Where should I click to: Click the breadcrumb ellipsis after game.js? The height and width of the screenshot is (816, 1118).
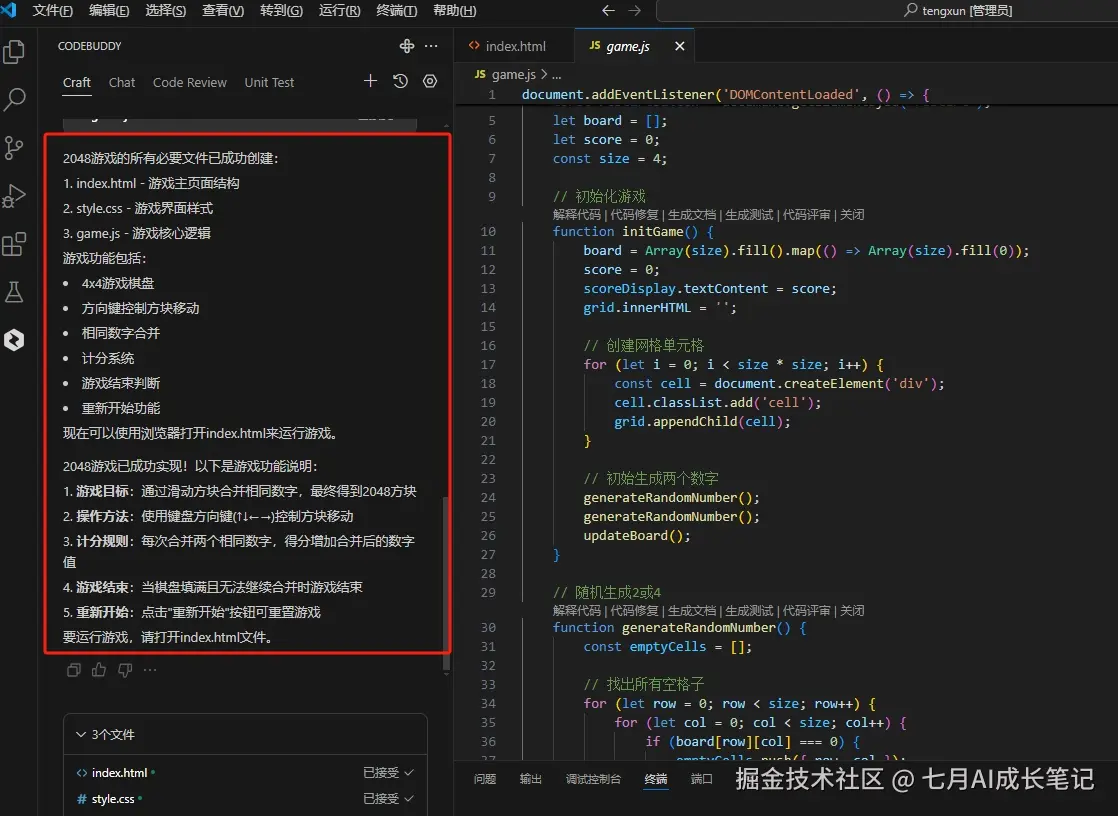pos(557,75)
